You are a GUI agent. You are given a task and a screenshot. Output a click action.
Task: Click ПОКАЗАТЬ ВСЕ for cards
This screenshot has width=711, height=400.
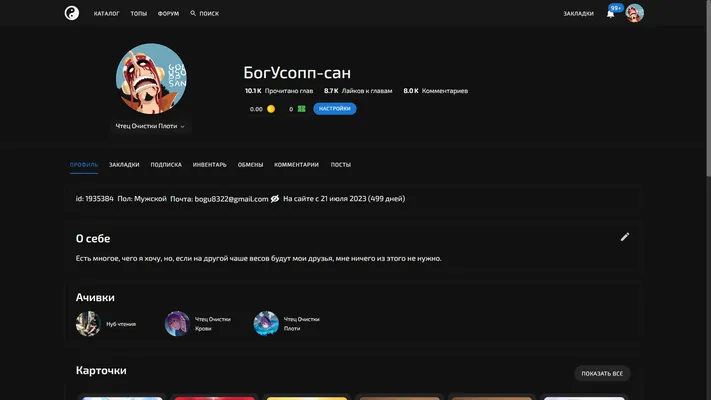pyautogui.click(x=602, y=373)
